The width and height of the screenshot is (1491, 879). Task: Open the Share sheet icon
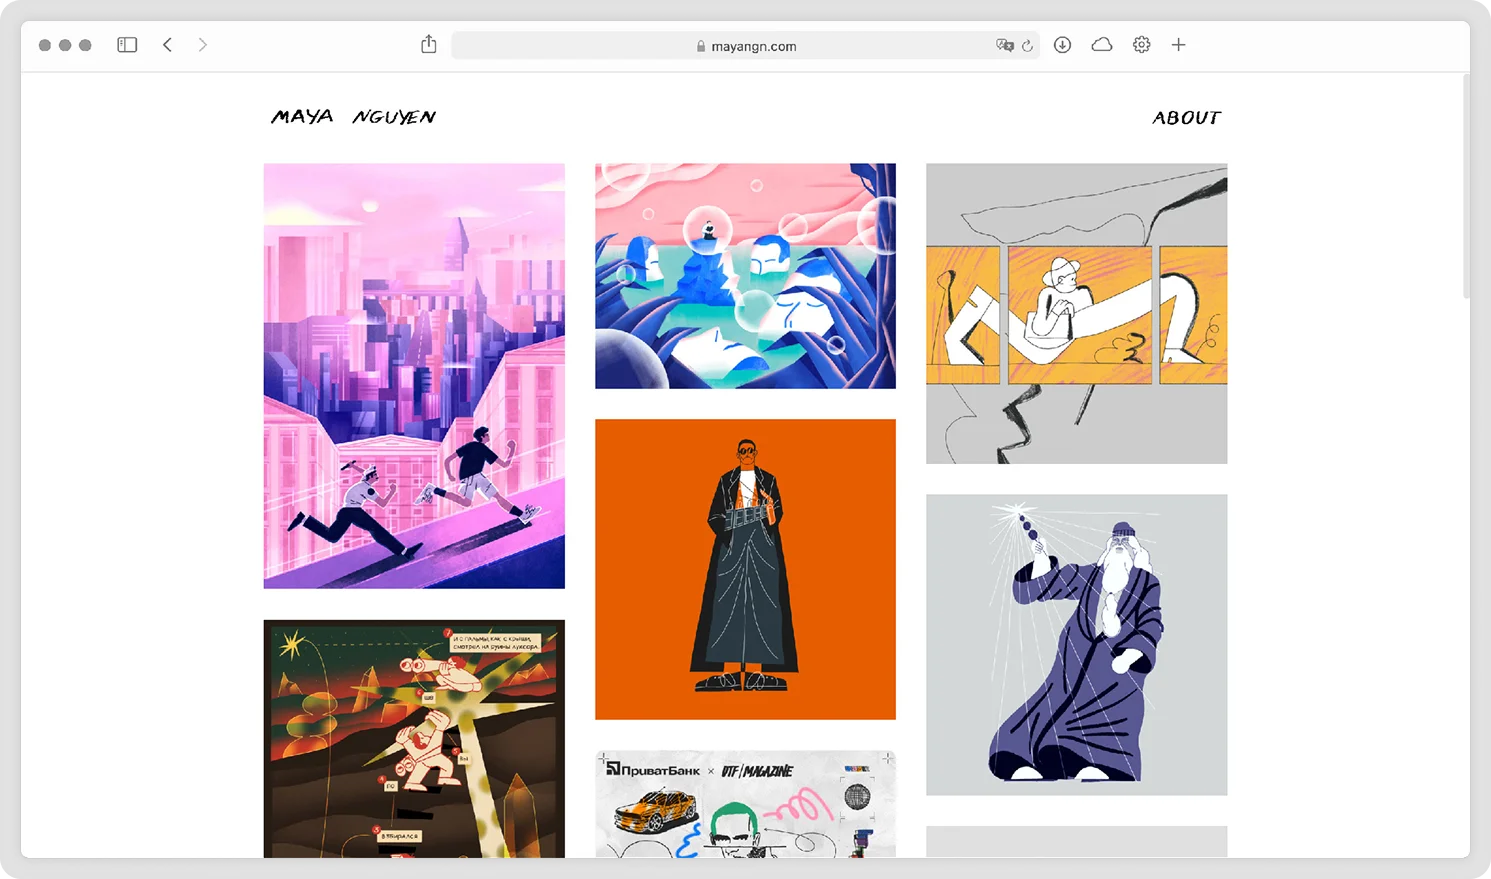(x=429, y=44)
